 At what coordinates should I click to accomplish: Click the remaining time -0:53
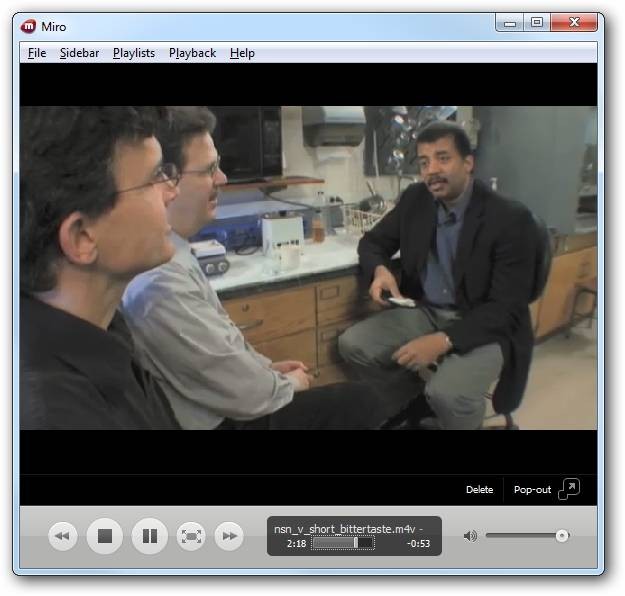pyautogui.click(x=418, y=543)
